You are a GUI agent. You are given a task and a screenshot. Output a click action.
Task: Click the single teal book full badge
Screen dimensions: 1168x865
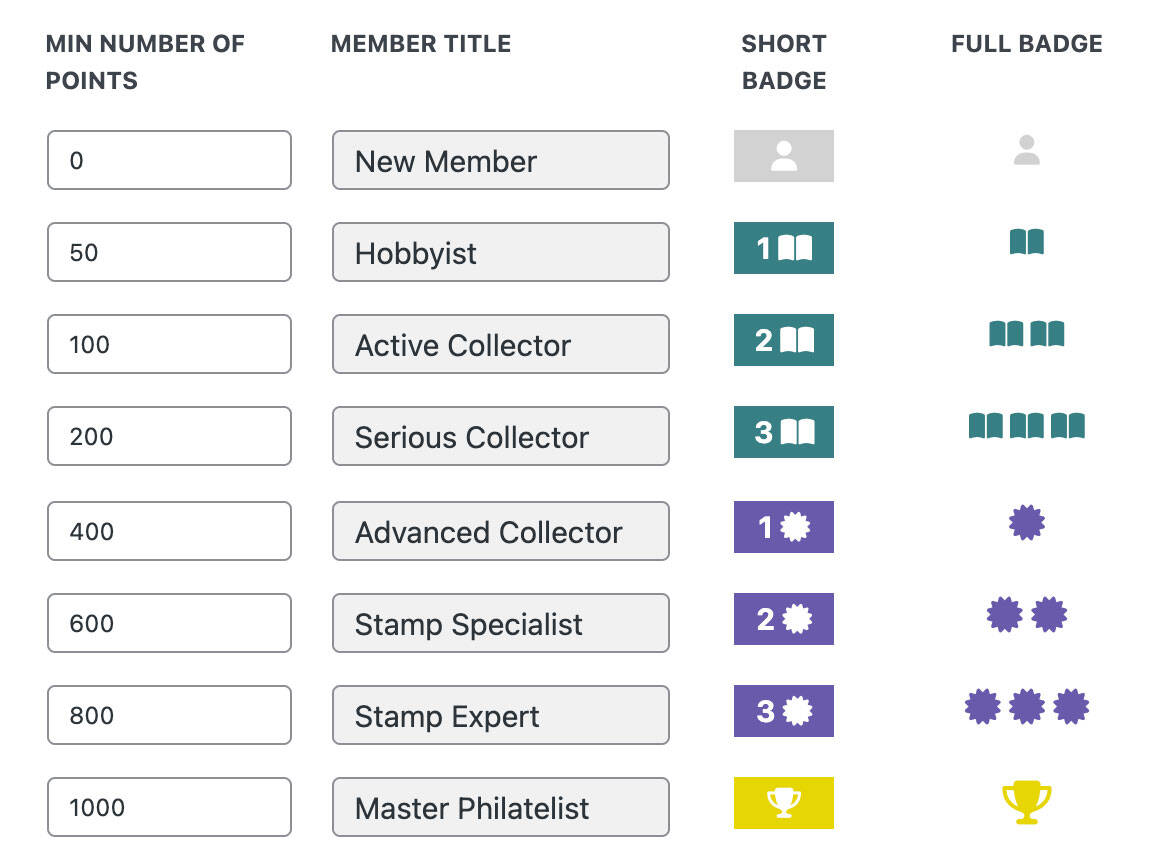pyautogui.click(x=1026, y=242)
